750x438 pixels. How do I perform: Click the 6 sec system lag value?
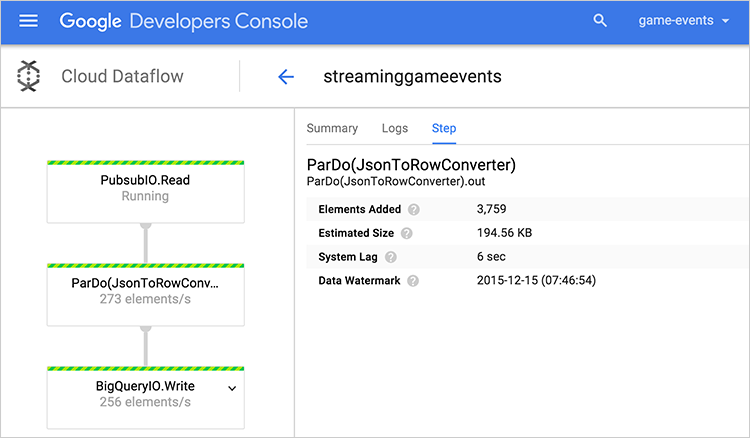pos(491,257)
